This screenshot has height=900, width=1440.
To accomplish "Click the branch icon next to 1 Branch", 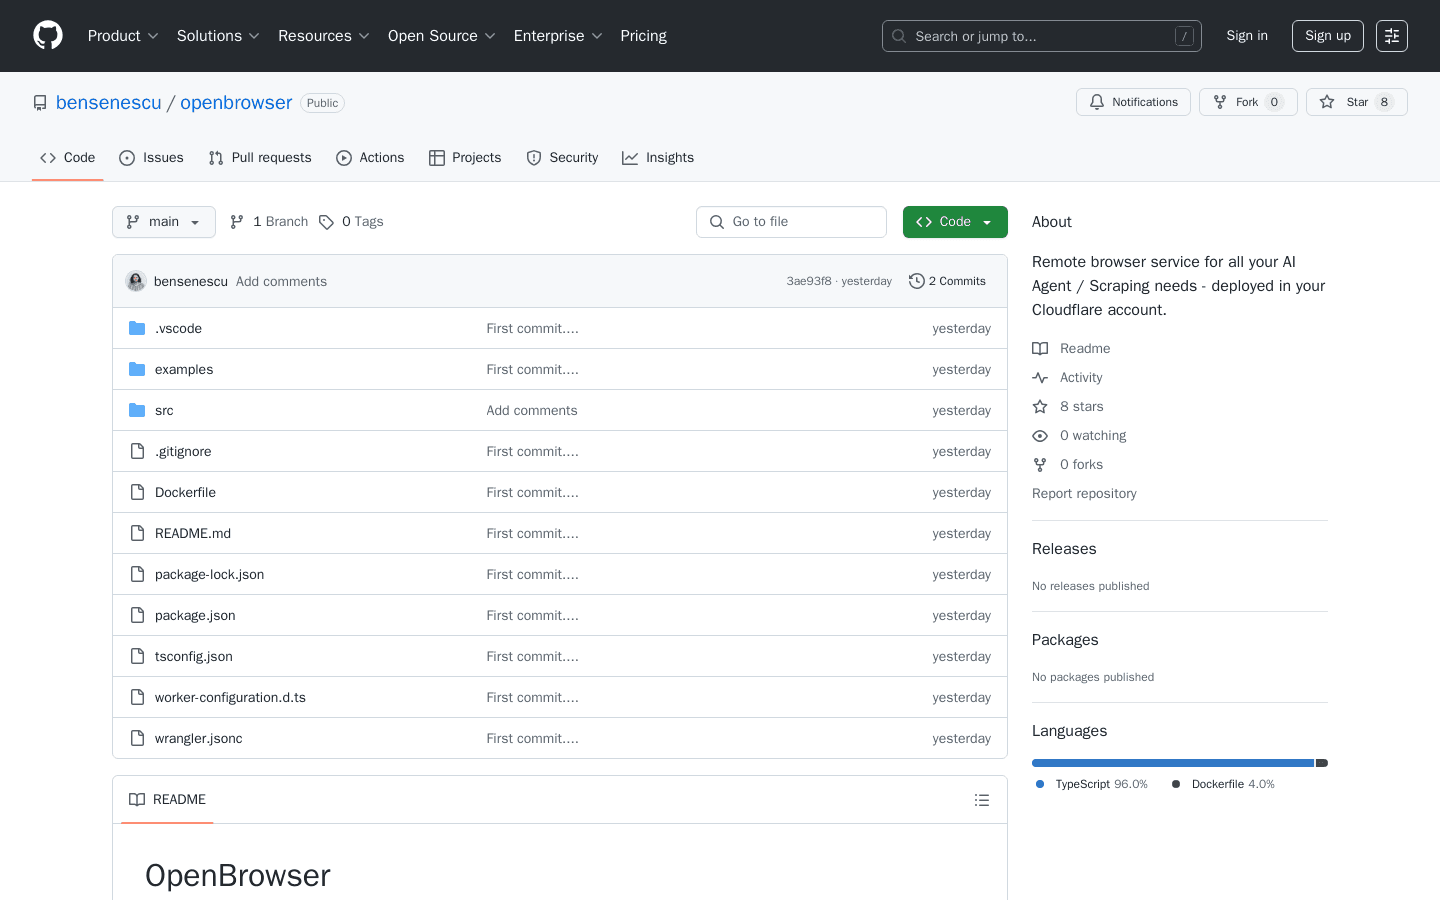I will [x=237, y=222].
